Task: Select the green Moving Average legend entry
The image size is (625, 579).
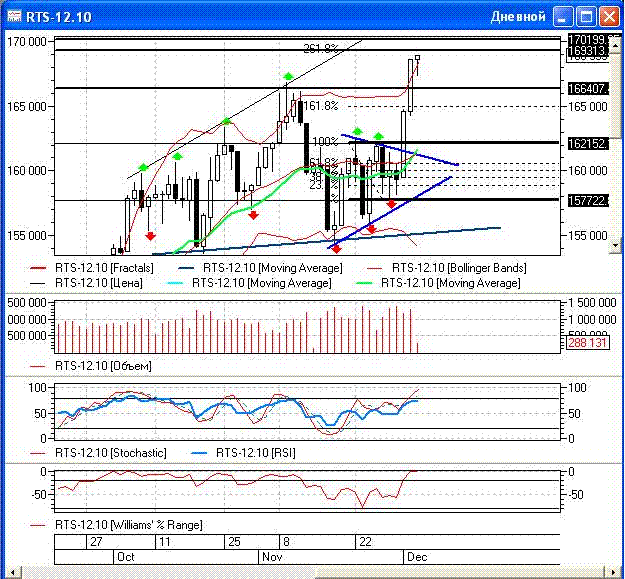Action: (x=438, y=283)
